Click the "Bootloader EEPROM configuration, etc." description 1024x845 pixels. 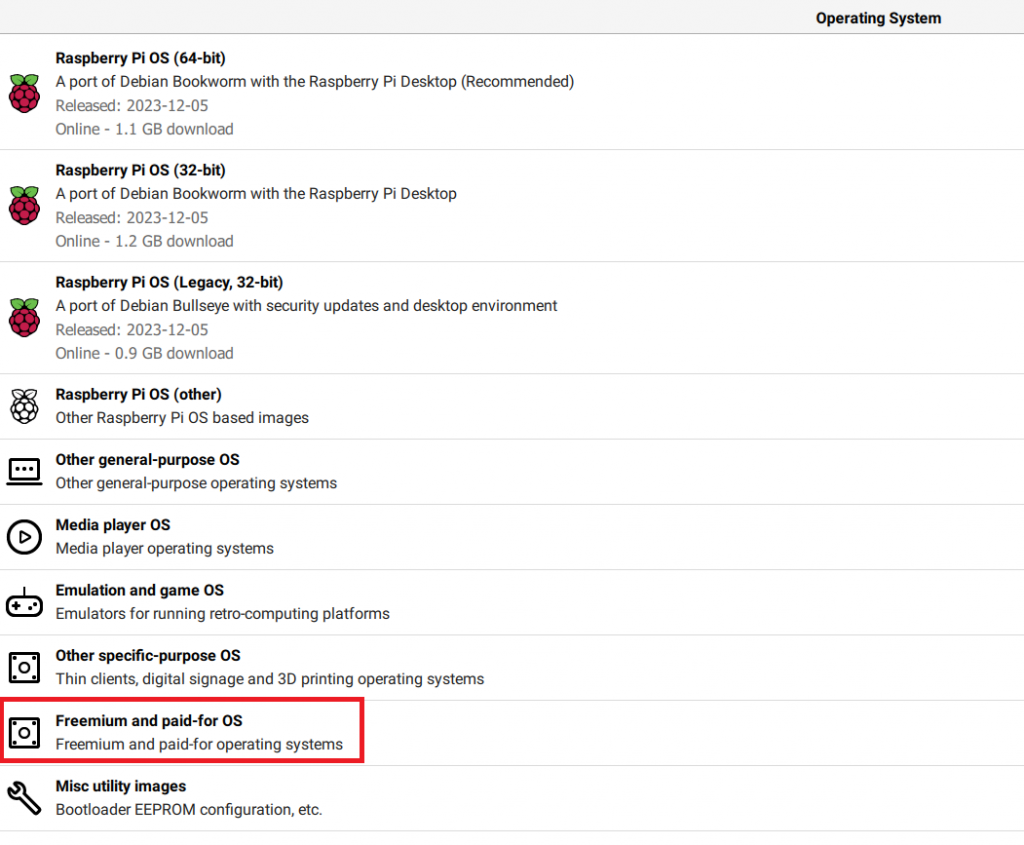coord(189,810)
